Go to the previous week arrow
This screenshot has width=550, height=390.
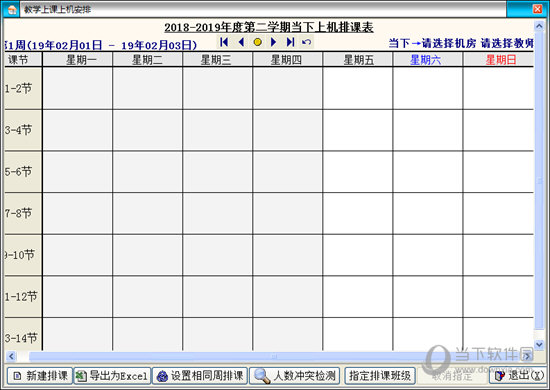pyautogui.click(x=241, y=42)
